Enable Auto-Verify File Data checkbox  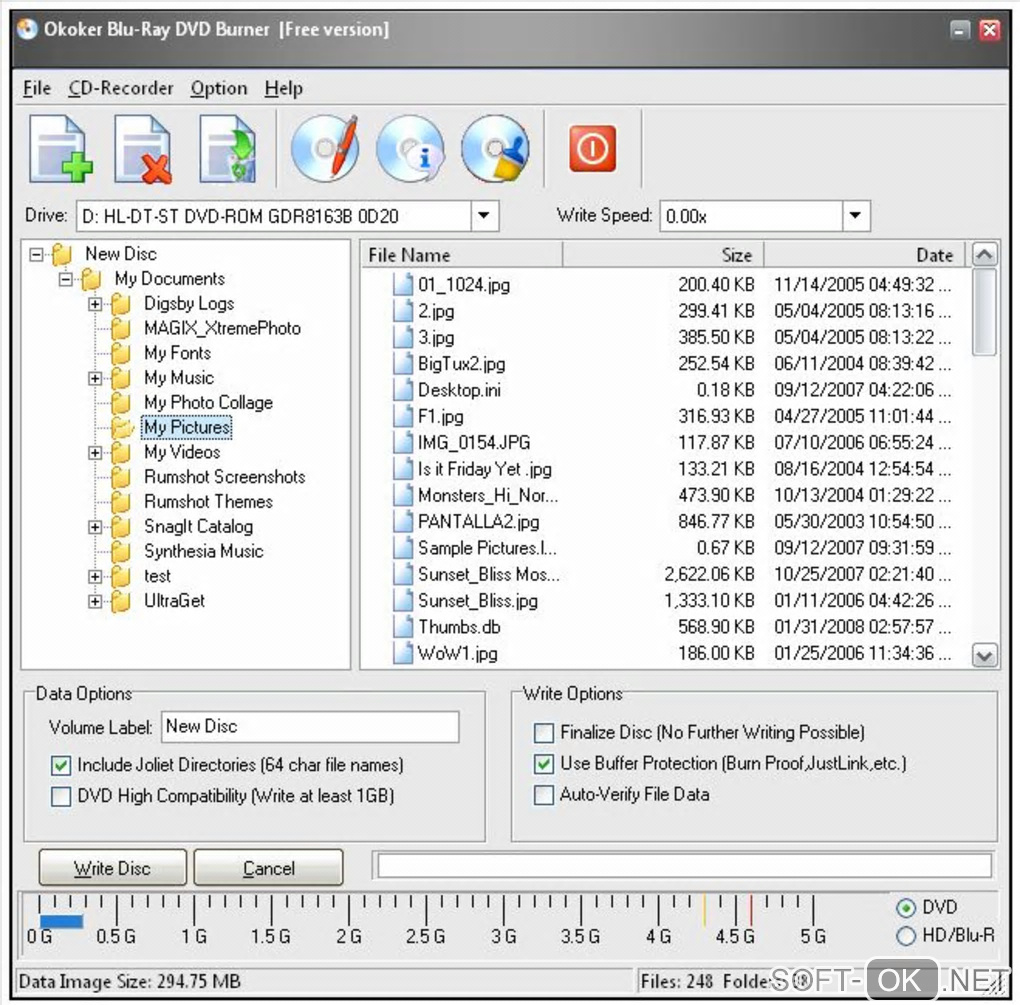click(x=543, y=795)
